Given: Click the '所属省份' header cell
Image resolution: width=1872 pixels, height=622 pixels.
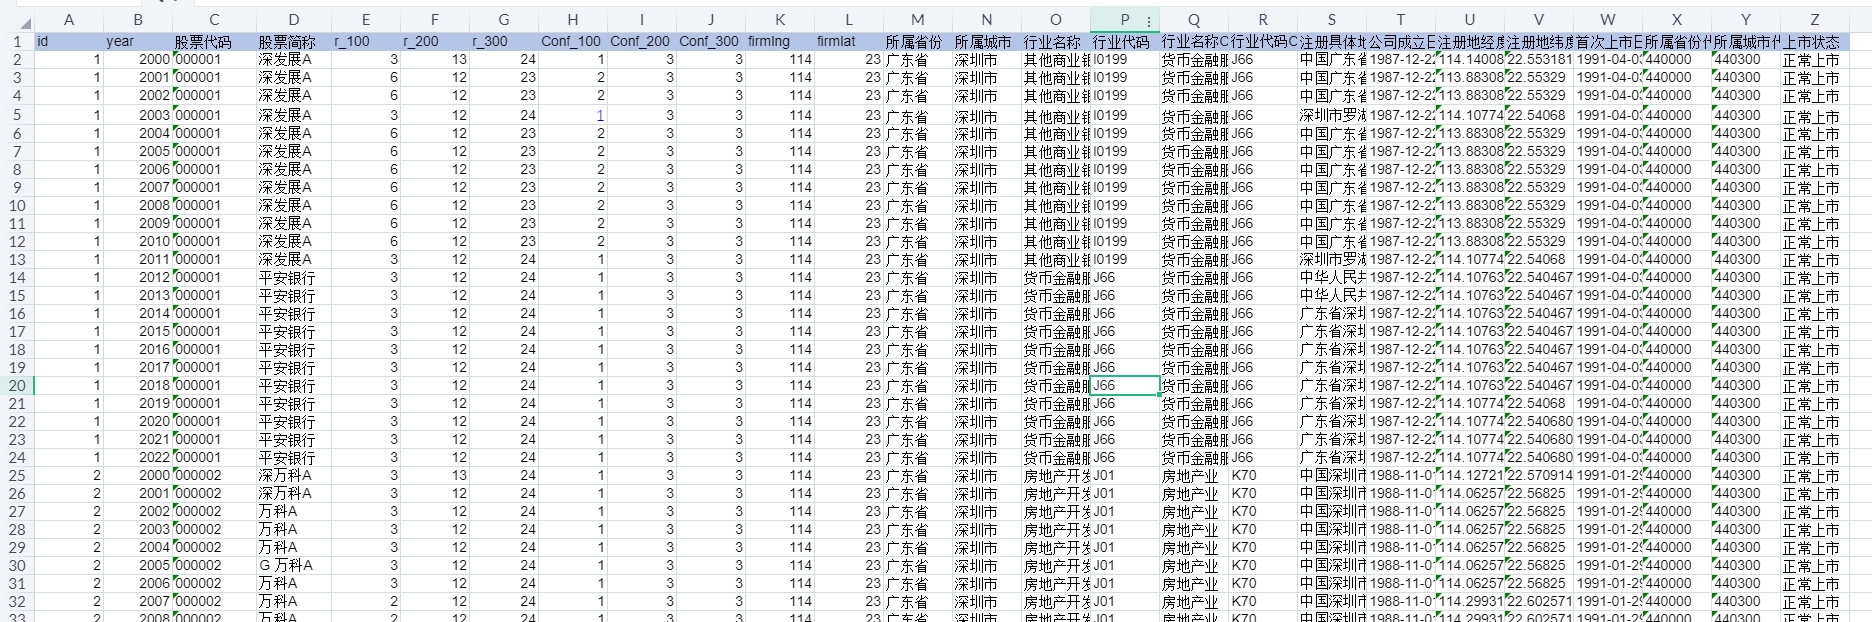Looking at the screenshot, I should [917, 42].
